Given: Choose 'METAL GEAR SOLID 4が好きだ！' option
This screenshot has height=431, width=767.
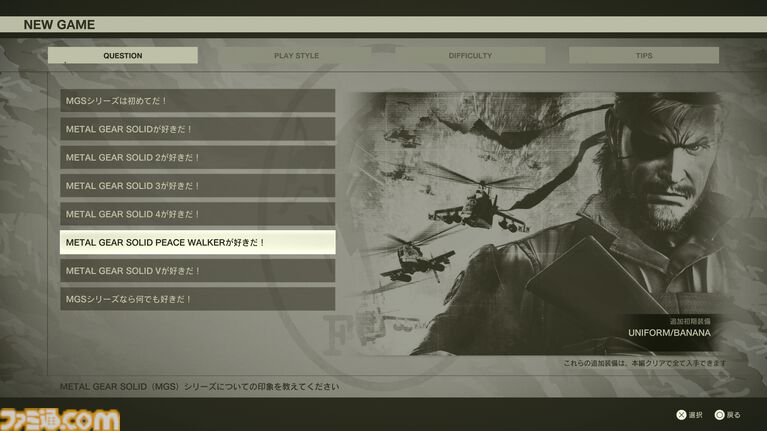Looking at the screenshot, I should pyautogui.click(x=198, y=214).
